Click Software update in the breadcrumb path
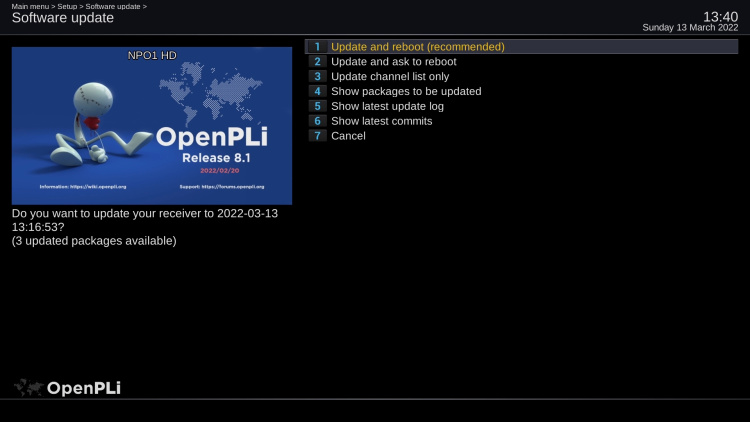Screen dimensions: 750x422 (x=113, y=6)
